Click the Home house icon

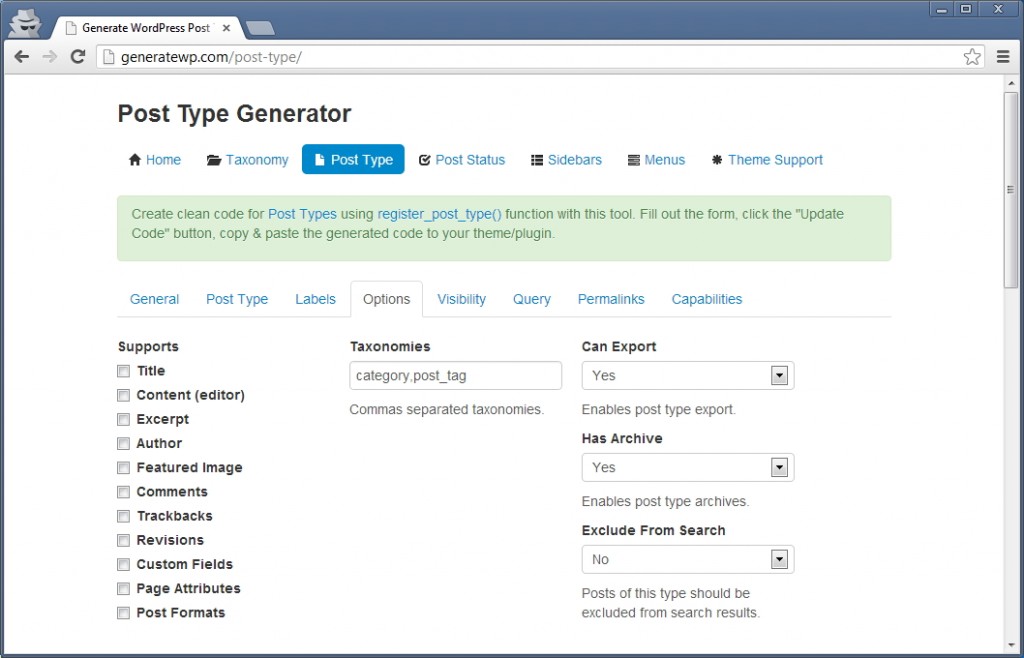tap(135, 160)
